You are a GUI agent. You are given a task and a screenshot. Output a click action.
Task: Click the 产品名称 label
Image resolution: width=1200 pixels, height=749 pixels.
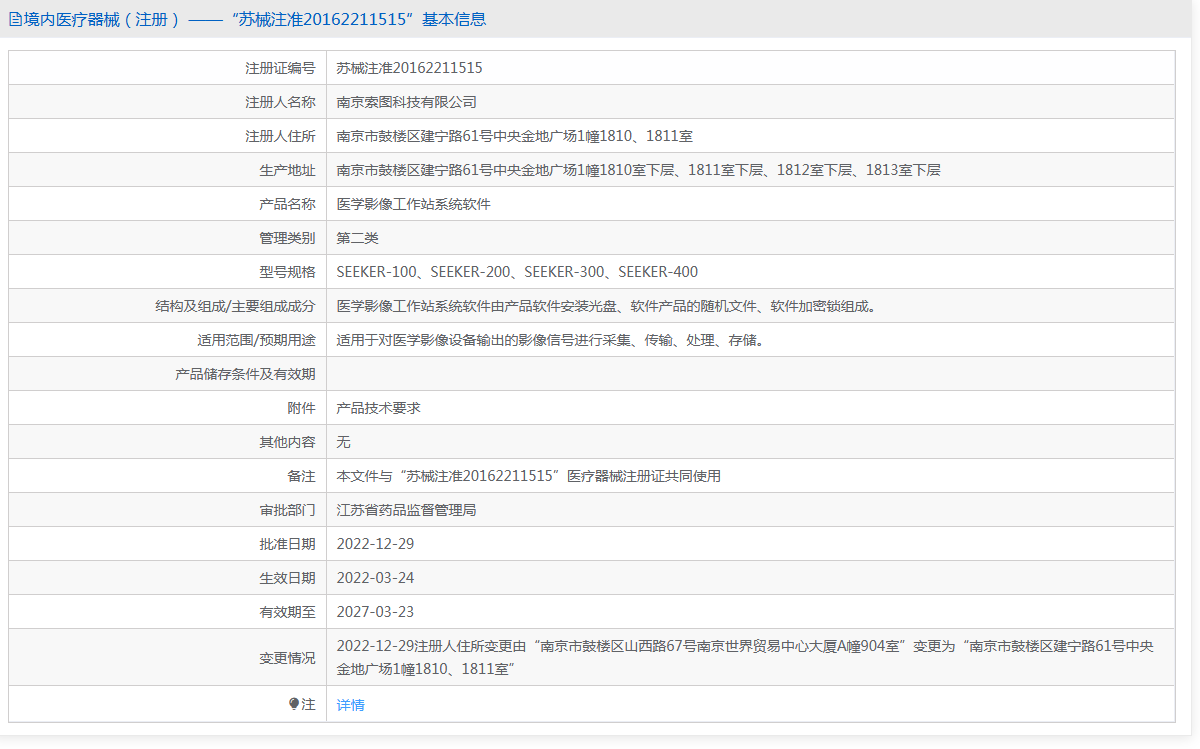tap(288, 204)
